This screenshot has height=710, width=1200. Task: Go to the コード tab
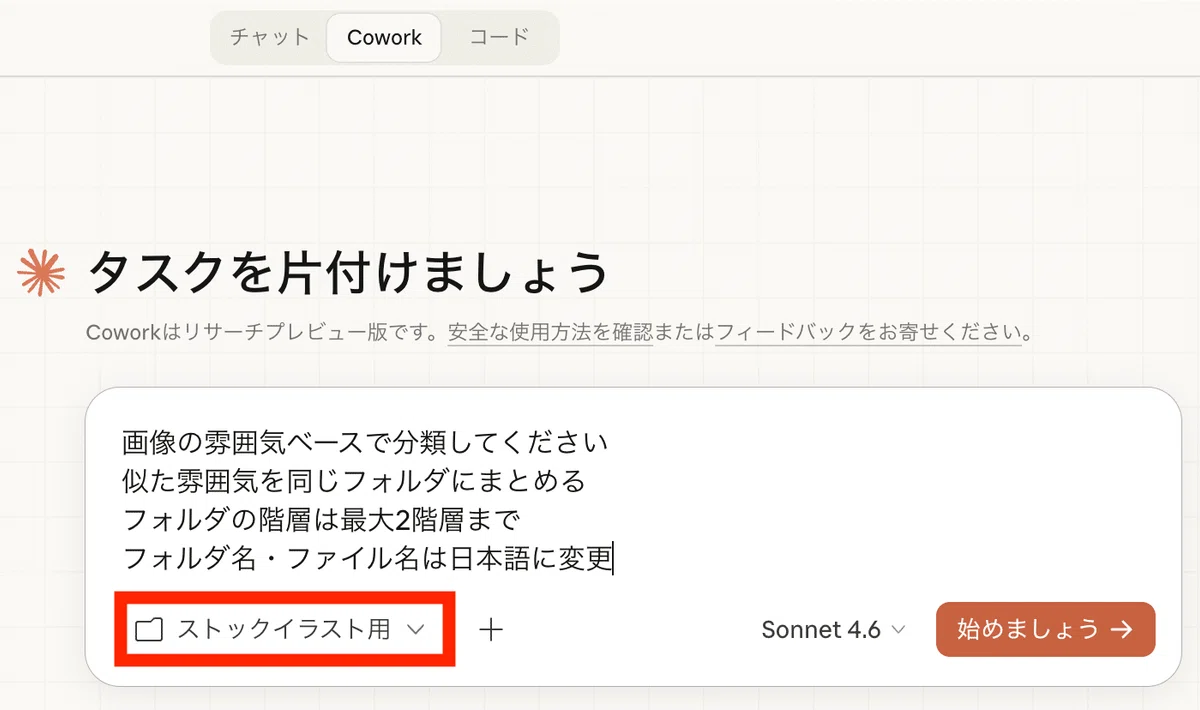coord(499,38)
